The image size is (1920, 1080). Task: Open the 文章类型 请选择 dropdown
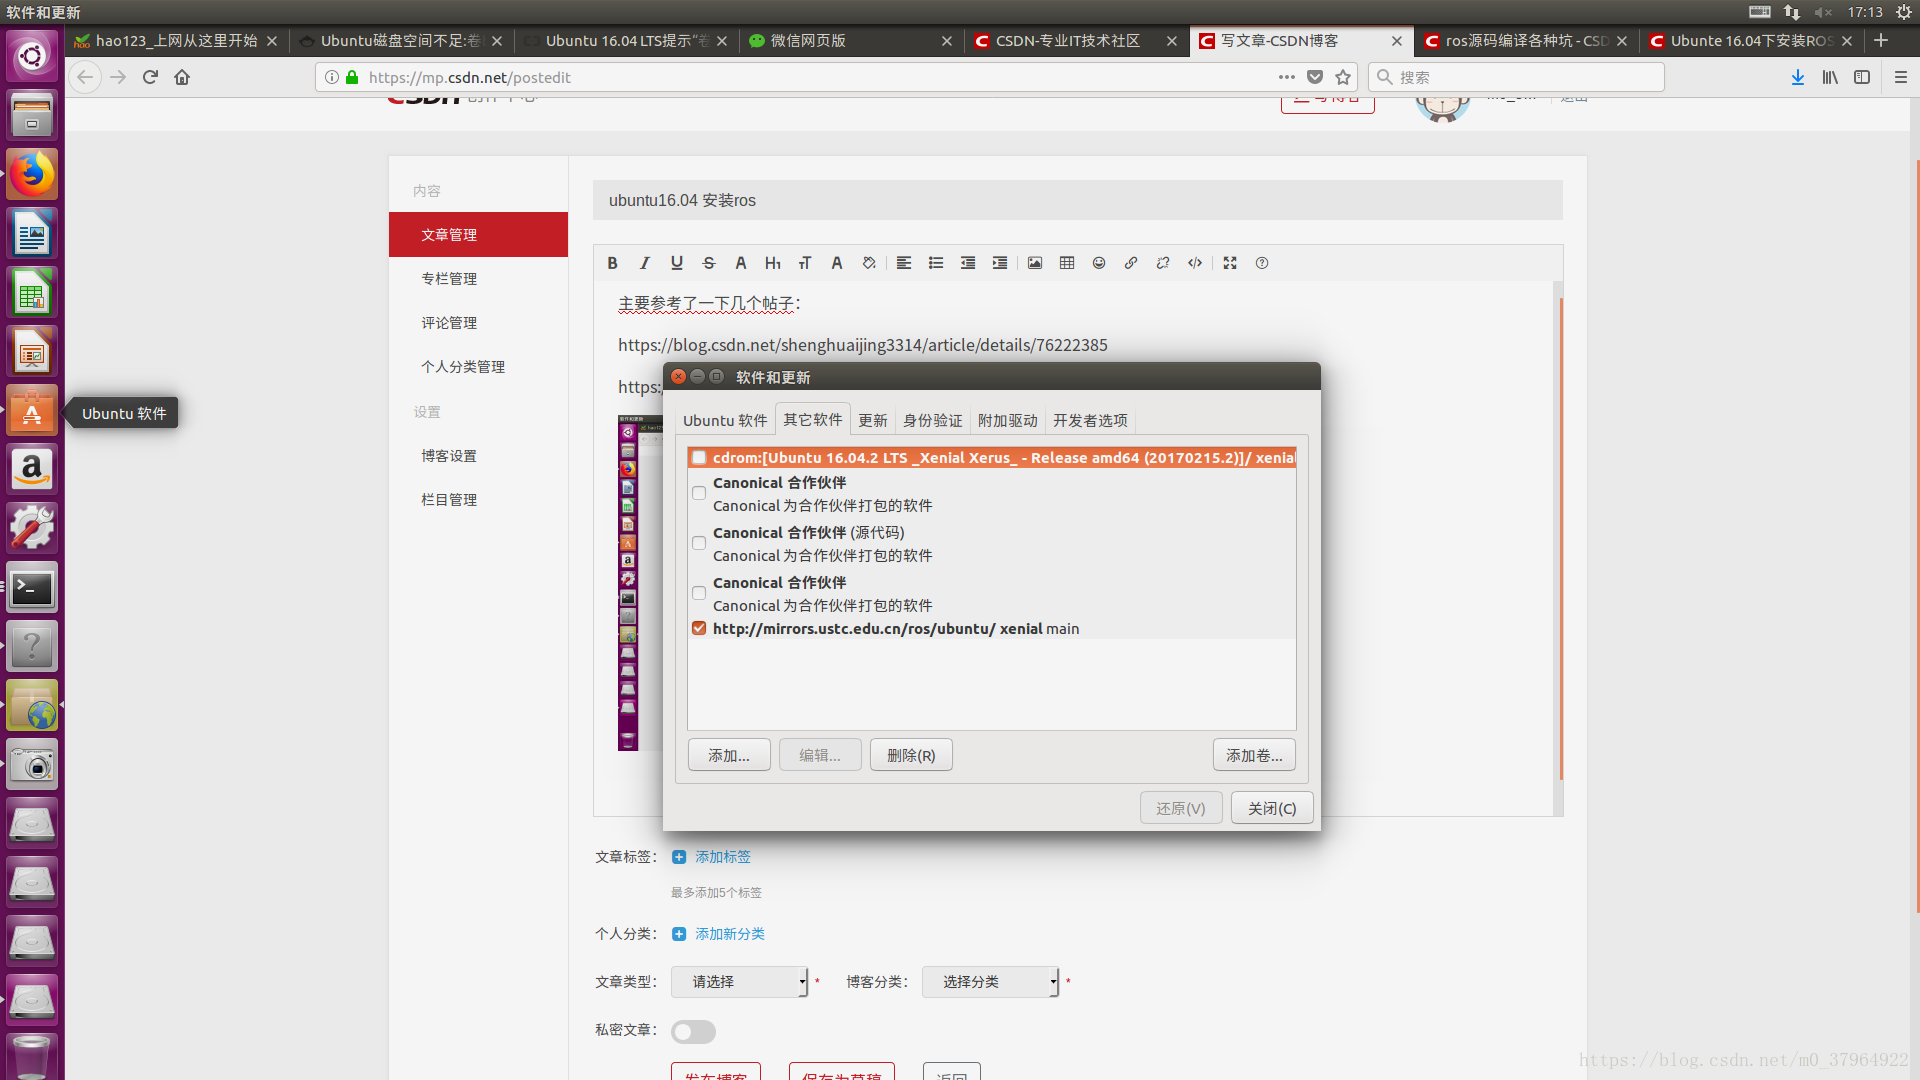tap(740, 982)
